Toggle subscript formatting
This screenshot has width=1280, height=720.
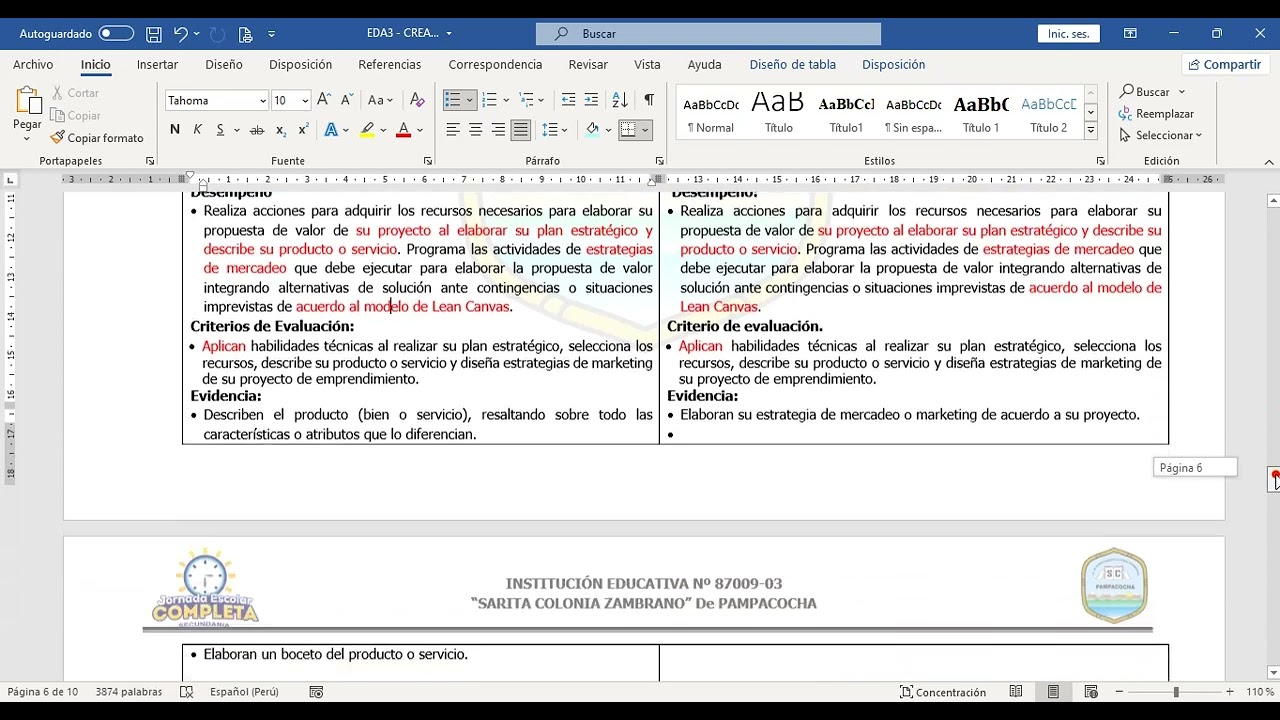281,130
